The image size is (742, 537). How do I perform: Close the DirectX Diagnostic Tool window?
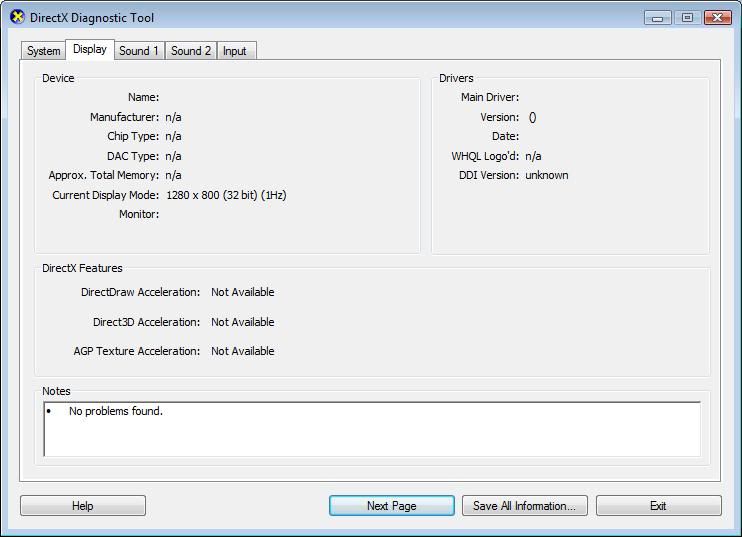coord(717,18)
